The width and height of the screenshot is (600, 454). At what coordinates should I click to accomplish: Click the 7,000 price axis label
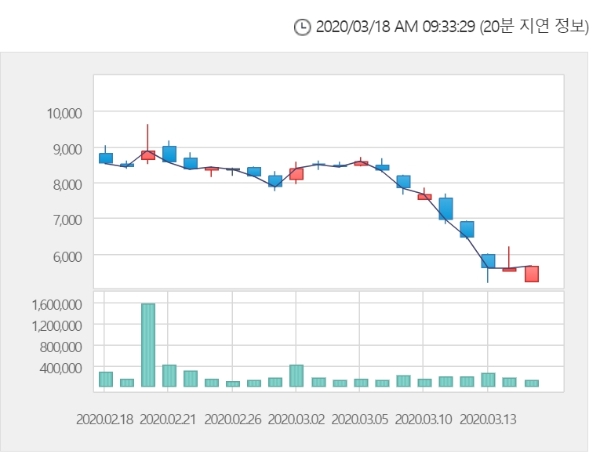67,220
